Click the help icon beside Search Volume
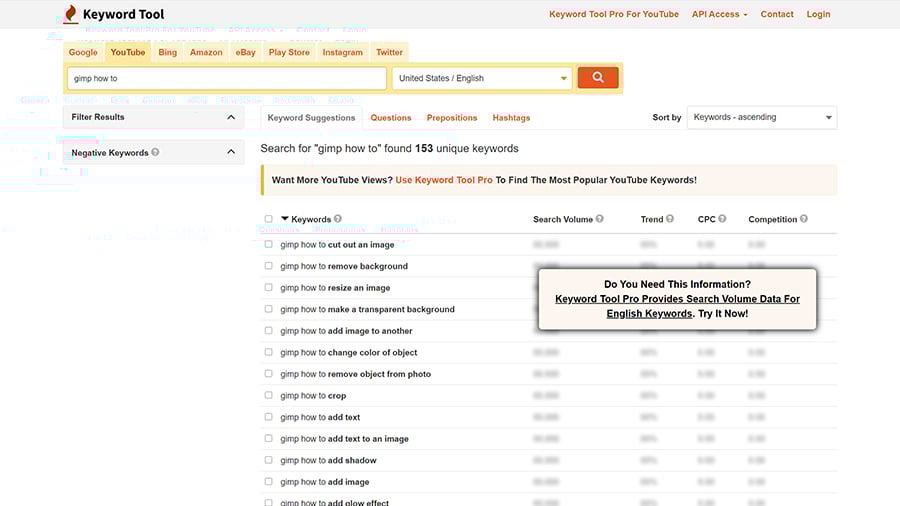The image size is (900, 506). [599, 219]
